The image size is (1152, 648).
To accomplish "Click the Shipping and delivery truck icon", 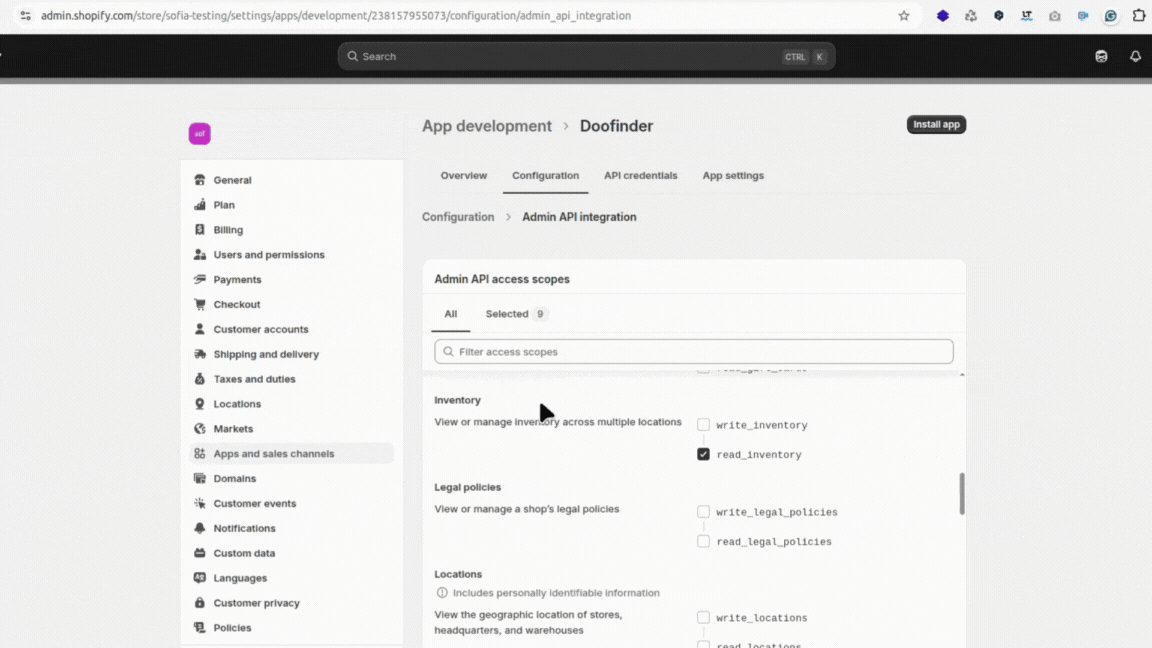I will (x=200, y=354).
